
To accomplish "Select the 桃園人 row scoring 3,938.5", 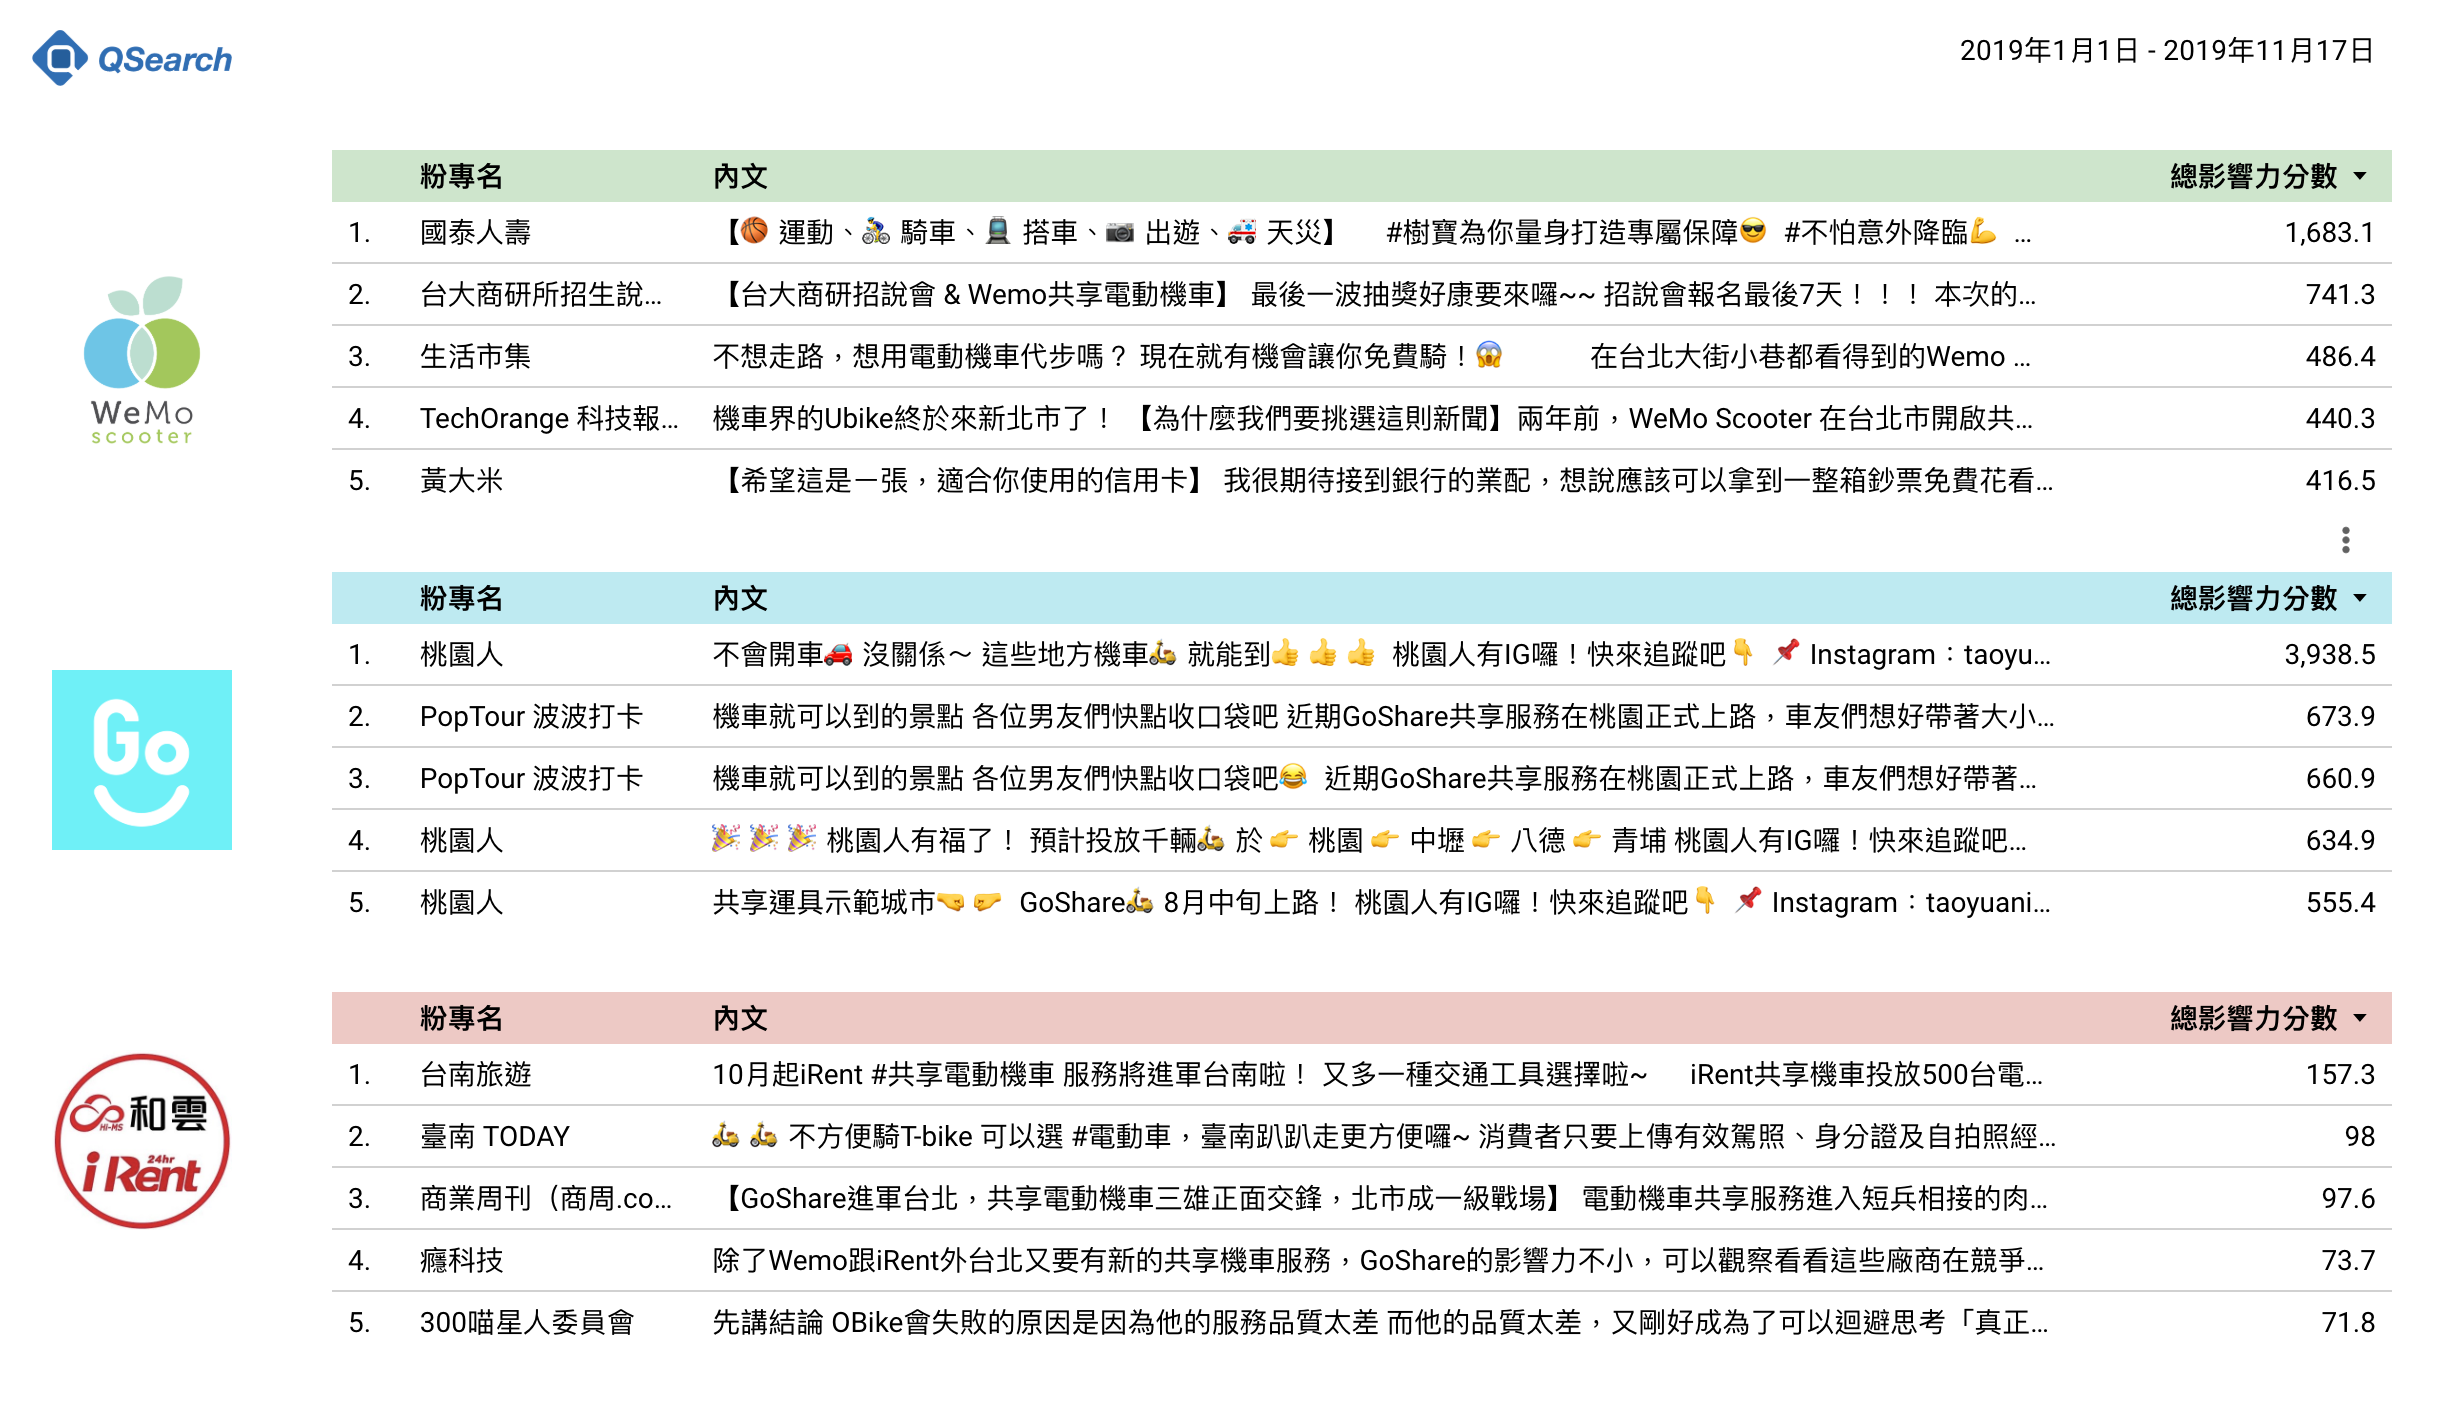I will 462,655.
